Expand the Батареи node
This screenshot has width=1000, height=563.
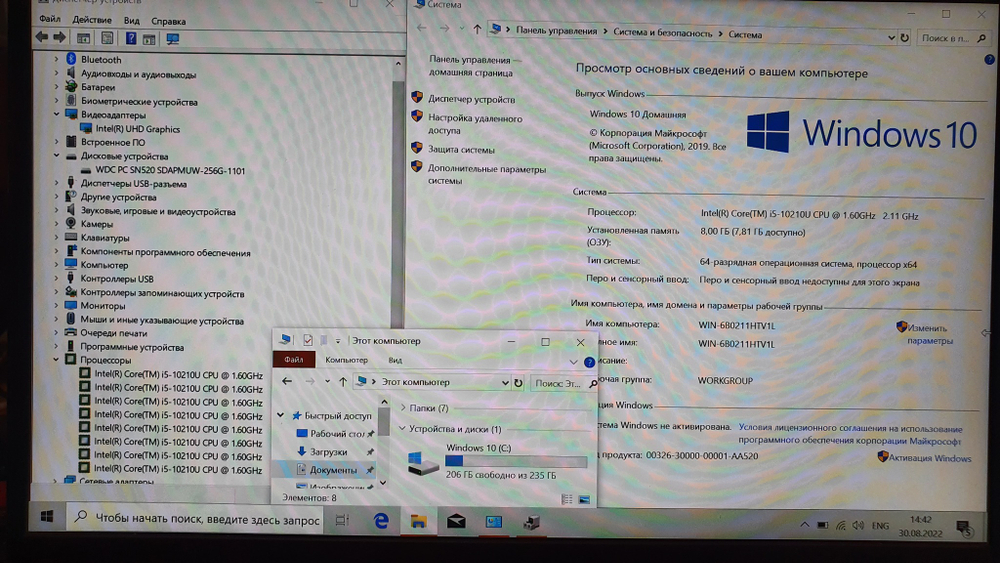click(56, 87)
